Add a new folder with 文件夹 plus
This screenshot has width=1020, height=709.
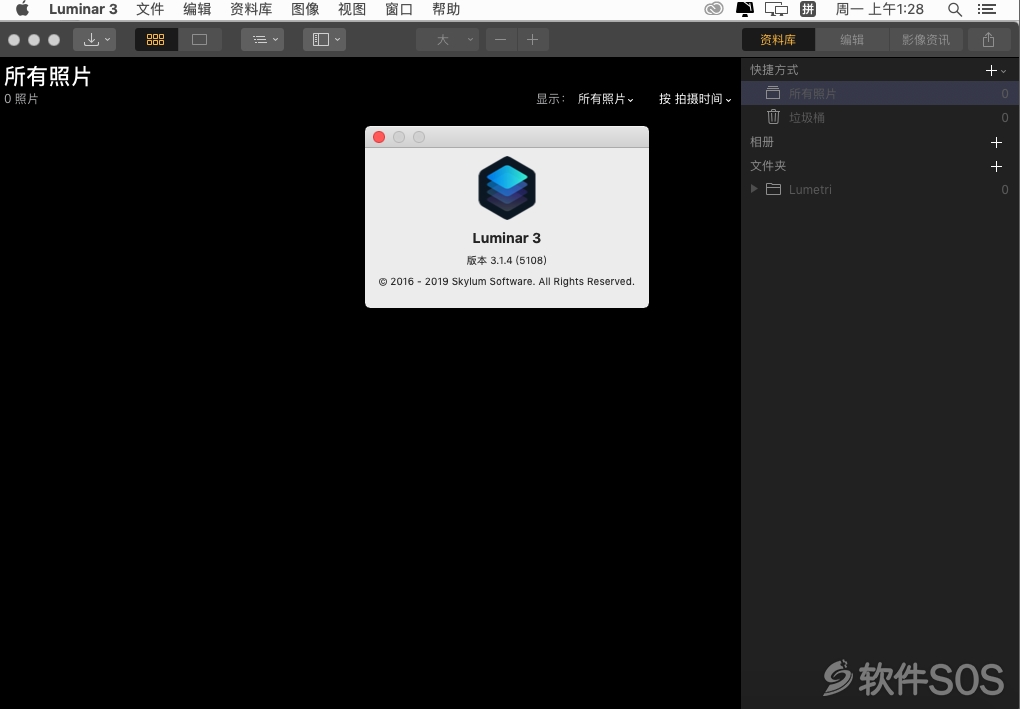tap(996, 167)
